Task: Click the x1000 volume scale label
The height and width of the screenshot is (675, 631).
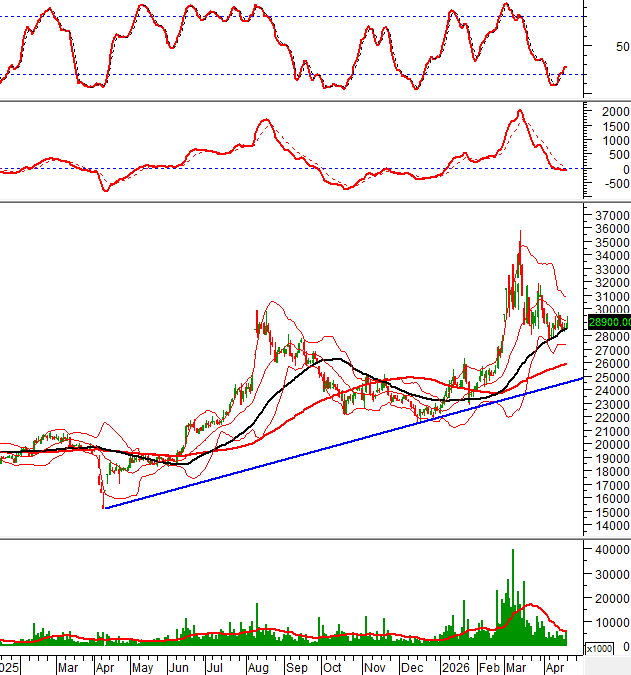Action: 598,649
